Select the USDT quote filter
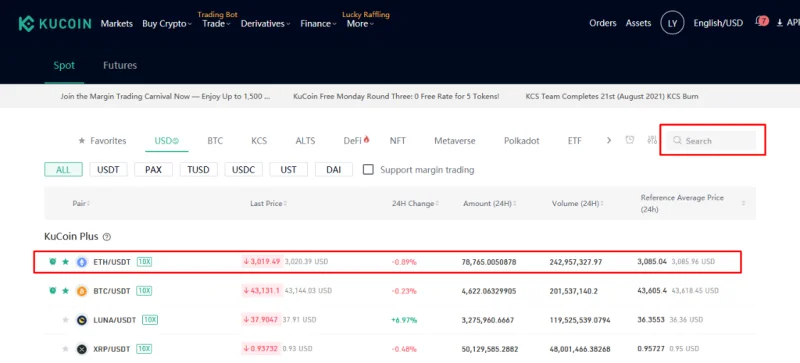 pos(108,170)
